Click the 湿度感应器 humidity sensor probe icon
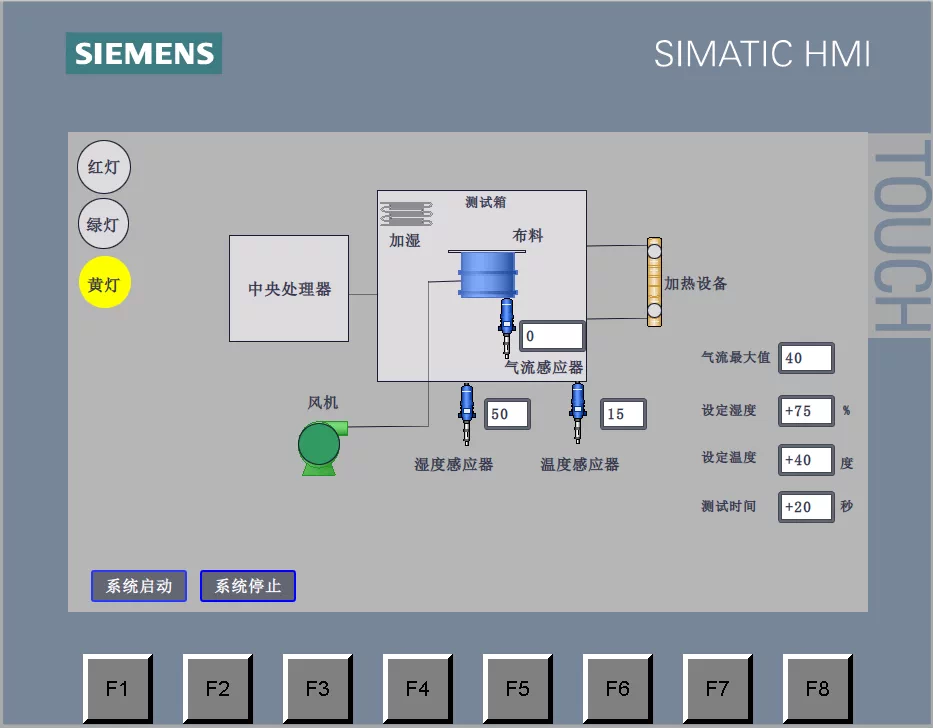The width and height of the screenshot is (933, 728). click(x=467, y=414)
